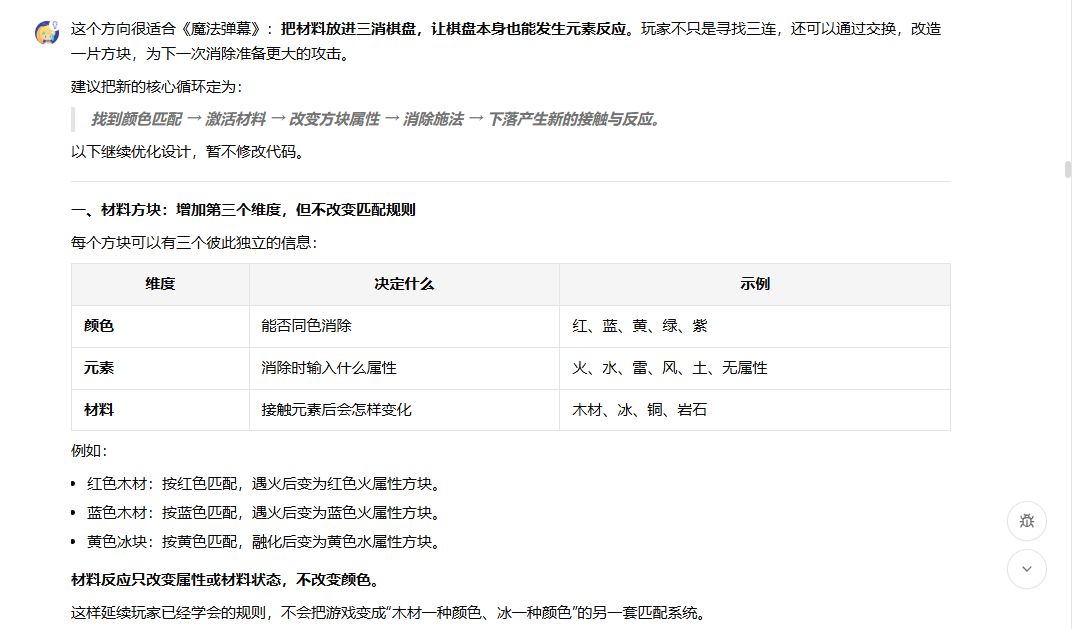Click the '决定什么' table column header
This screenshot has width=1076, height=629.
404,284
